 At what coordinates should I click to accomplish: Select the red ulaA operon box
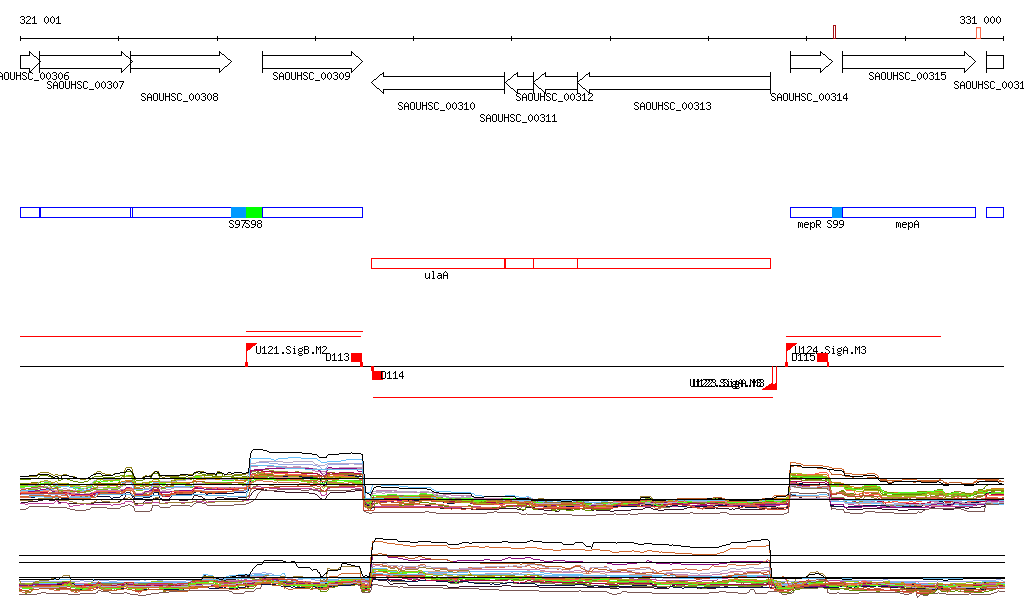(x=571, y=263)
